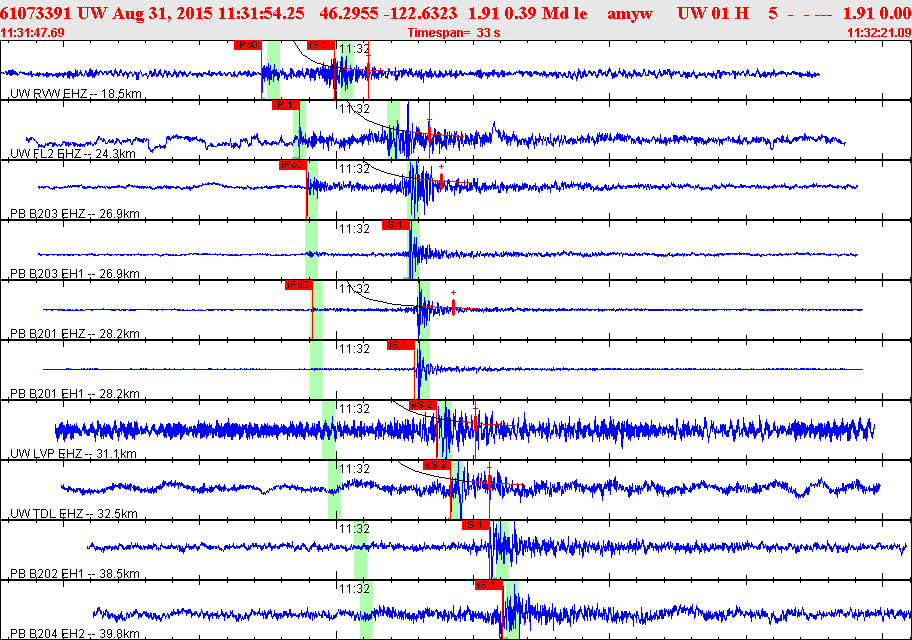
Task: Click window end time '11:32:21.09'
Action: pos(879,33)
